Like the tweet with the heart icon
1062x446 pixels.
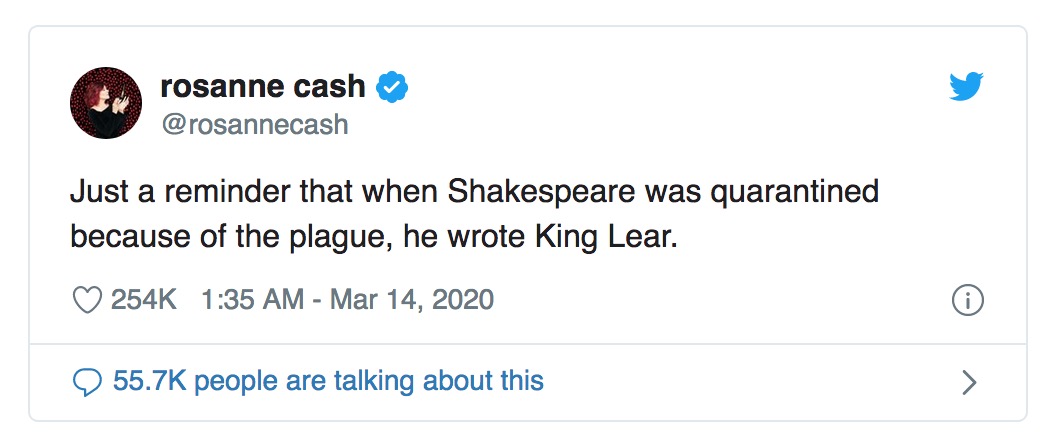point(89,299)
